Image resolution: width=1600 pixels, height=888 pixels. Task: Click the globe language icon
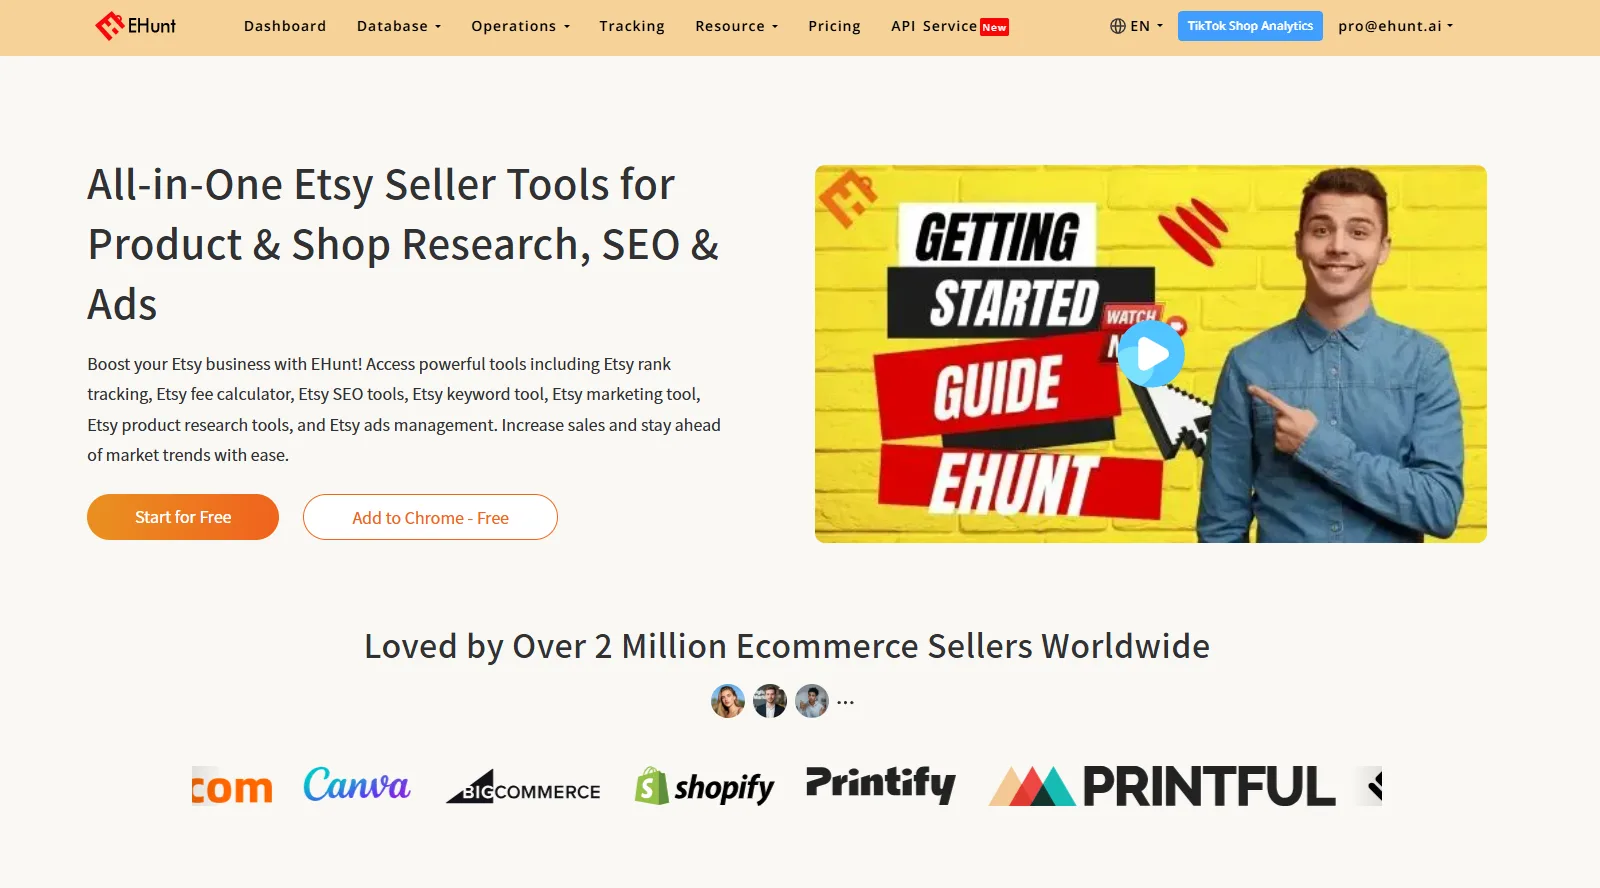[x=1118, y=26]
